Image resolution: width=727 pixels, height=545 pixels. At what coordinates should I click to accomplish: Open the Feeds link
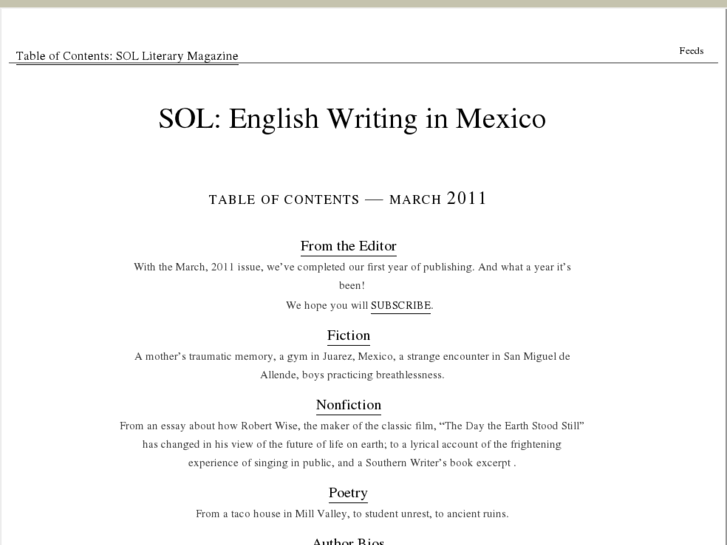691,51
